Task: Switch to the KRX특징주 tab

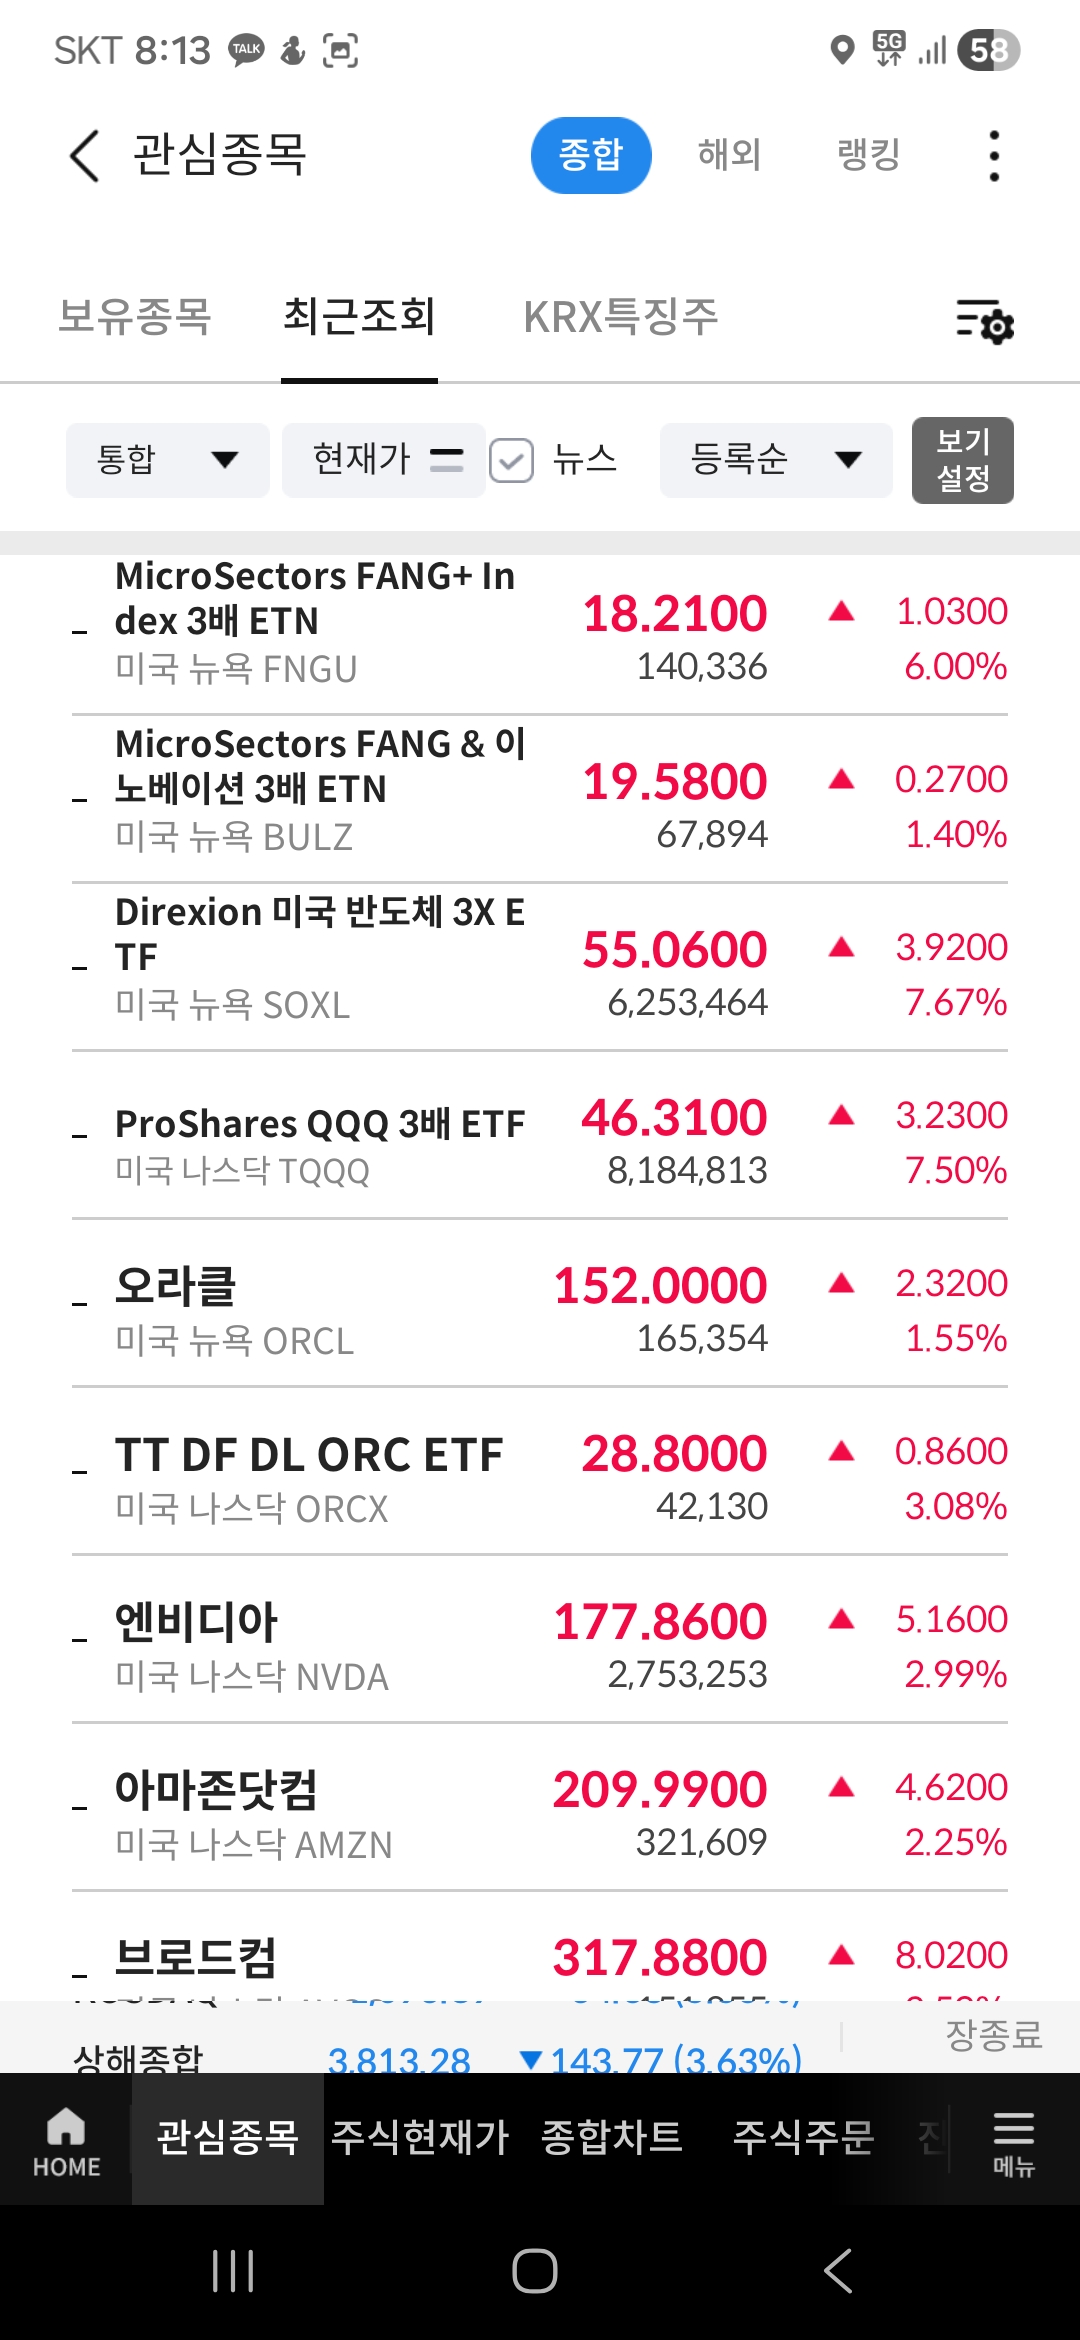Action: 621,317
